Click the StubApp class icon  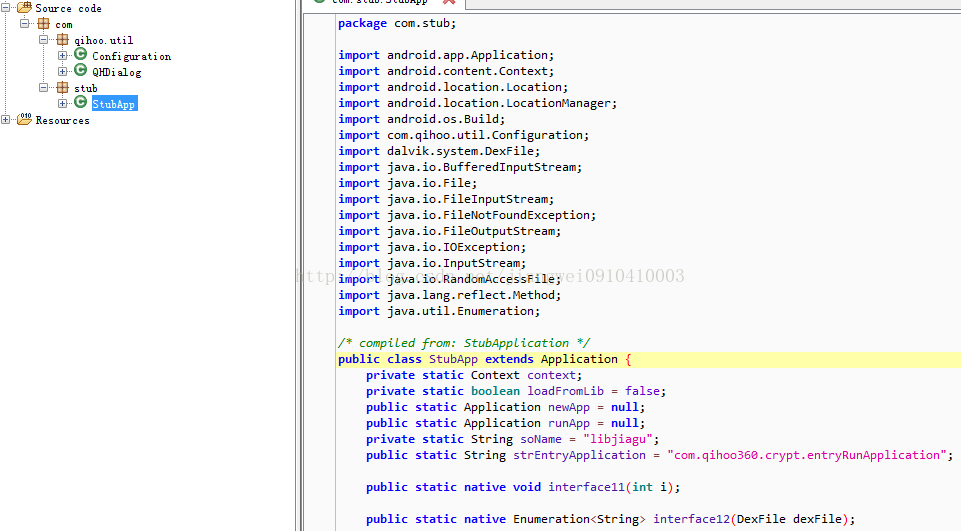coord(80,102)
